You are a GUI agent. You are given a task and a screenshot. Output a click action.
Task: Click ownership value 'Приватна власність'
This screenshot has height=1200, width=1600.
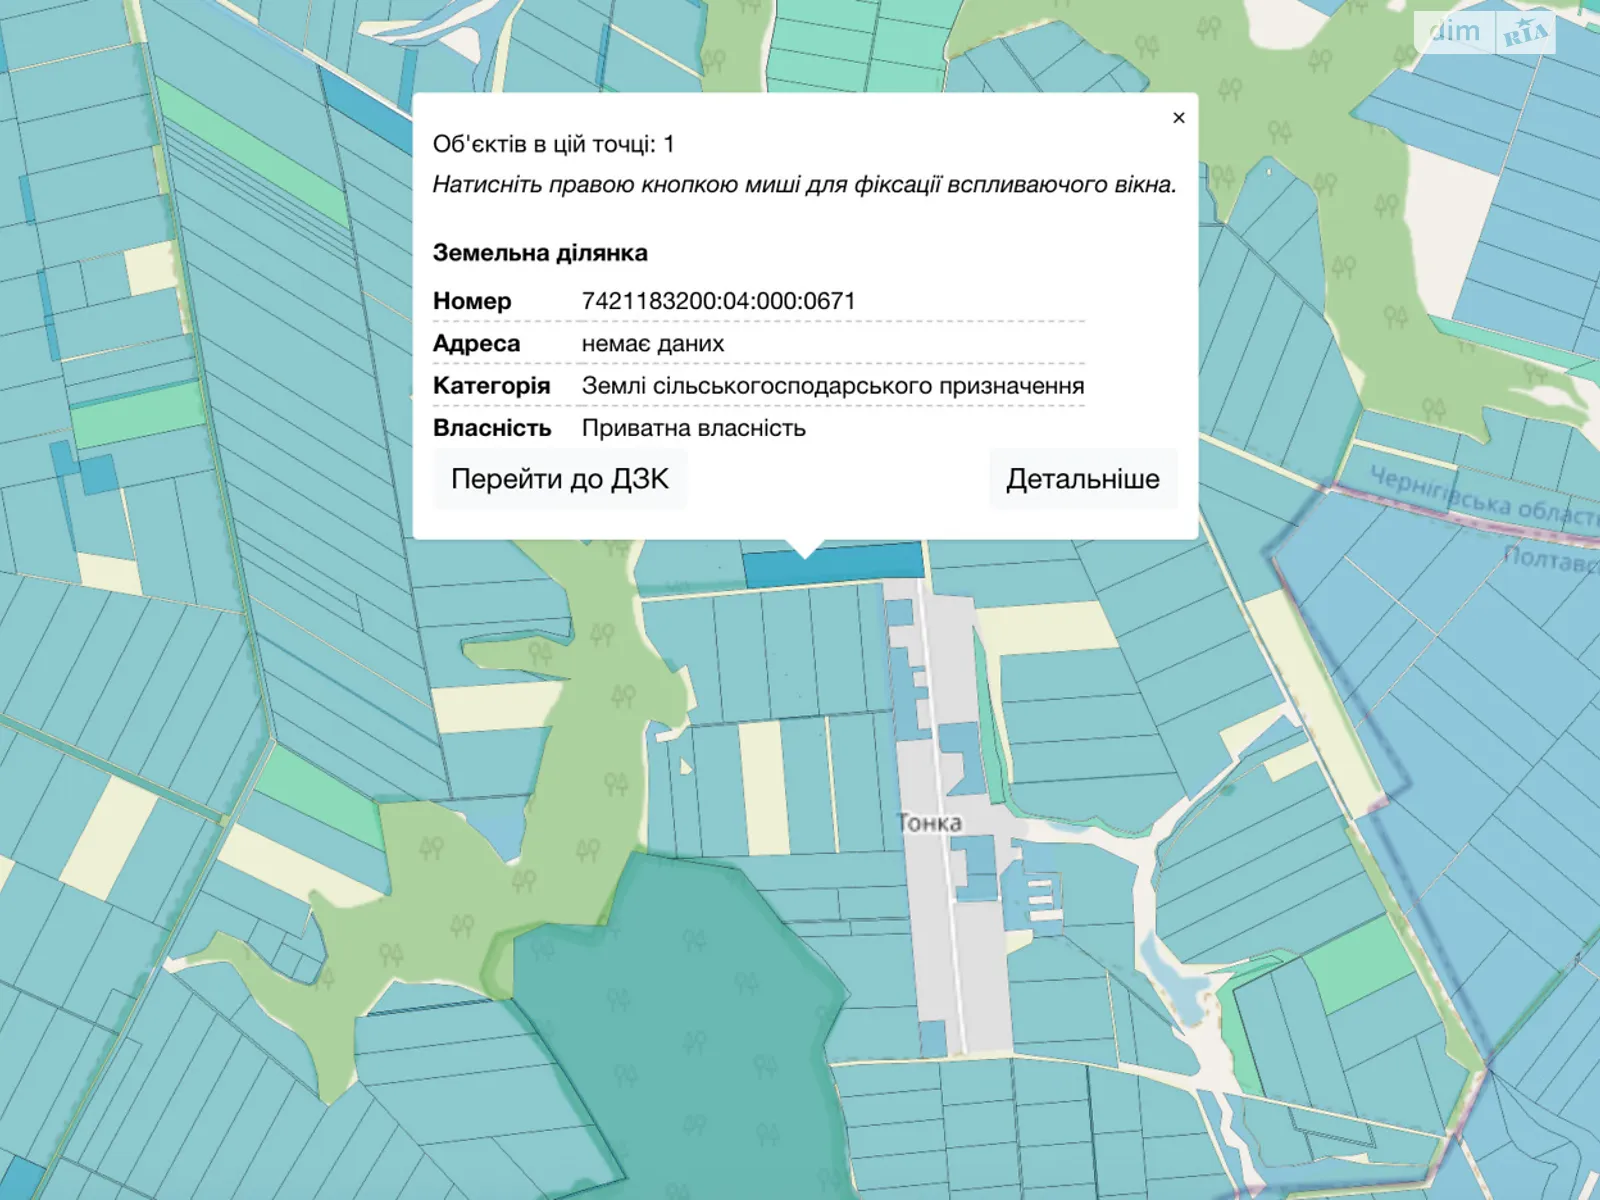click(693, 428)
